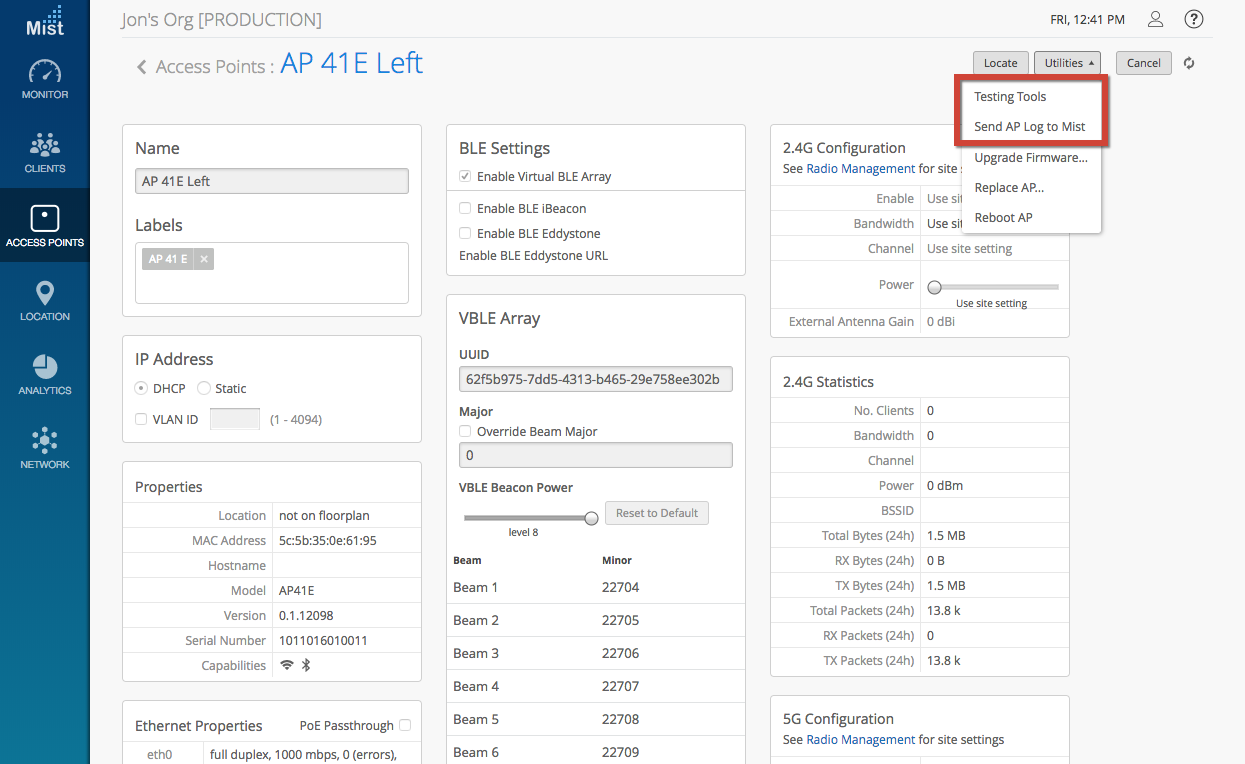1245x764 pixels.
Task: Go to the Clients section
Action: pyautogui.click(x=45, y=153)
